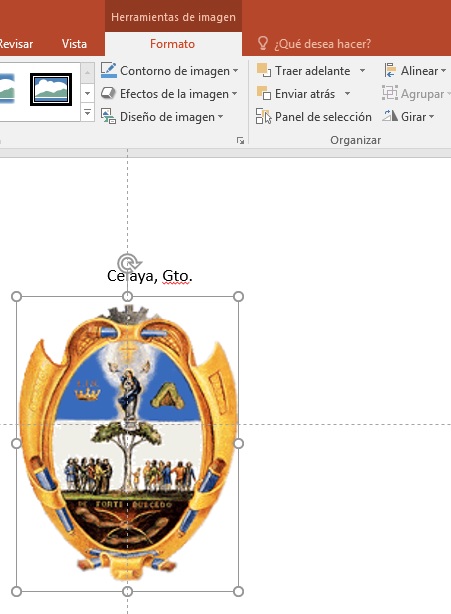Click the Diseño de imagen label
The width and height of the screenshot is (451, 614).
167,117
